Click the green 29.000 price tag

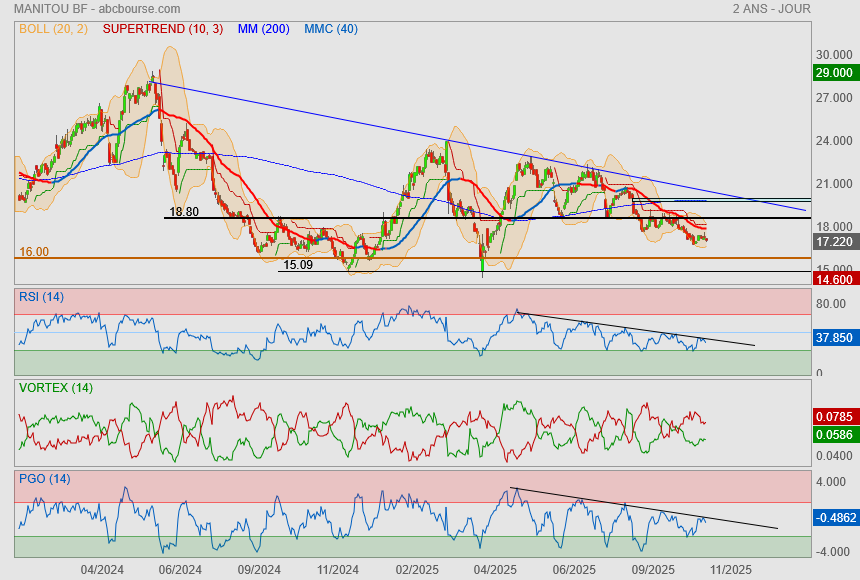[x=834, y=72]
